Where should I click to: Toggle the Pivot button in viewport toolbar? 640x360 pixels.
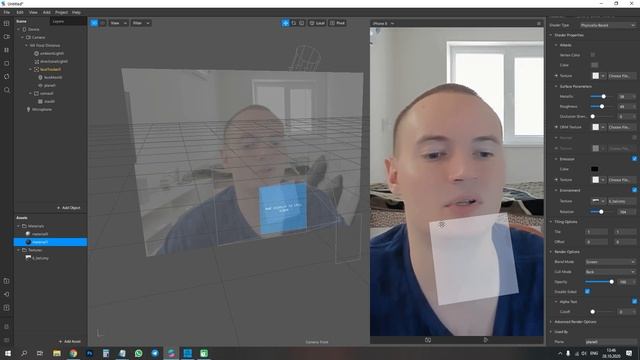tap(338, 23)
